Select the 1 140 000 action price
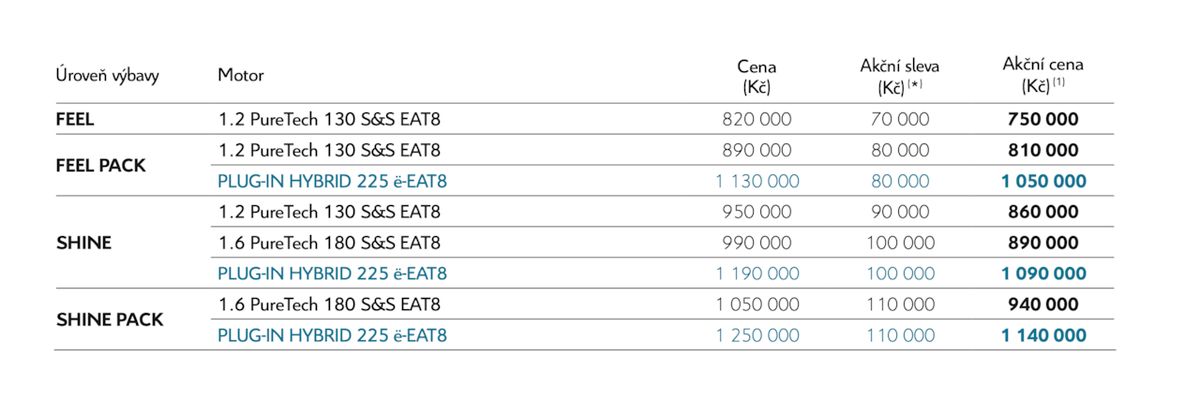Image resolution: width=1200 pixels, height=401 pixels. pyautogui.click(x=1043, y=335)
